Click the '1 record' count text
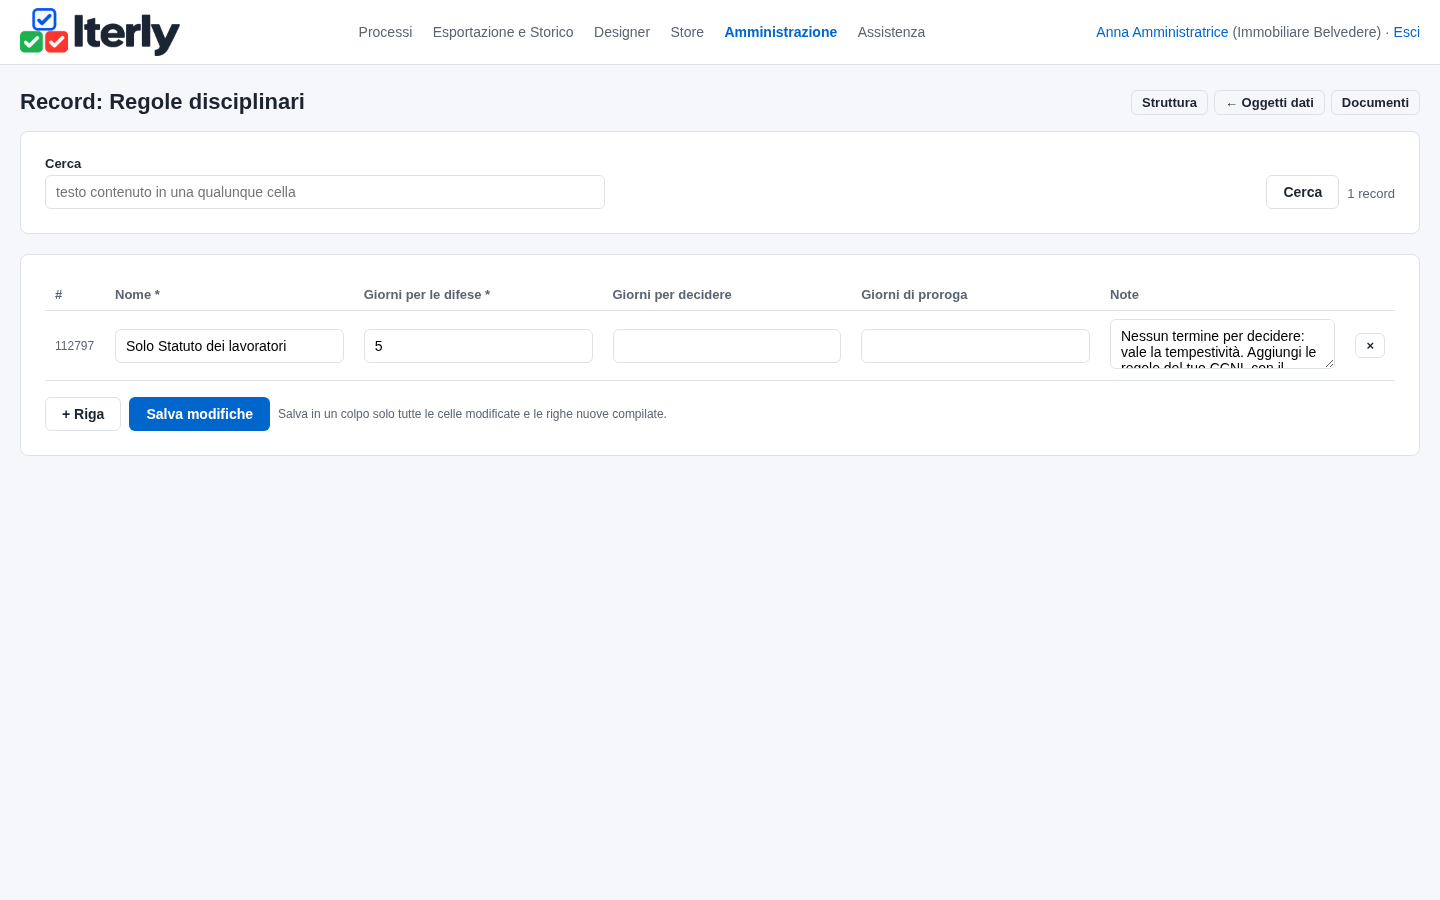 pos(1371,194)
